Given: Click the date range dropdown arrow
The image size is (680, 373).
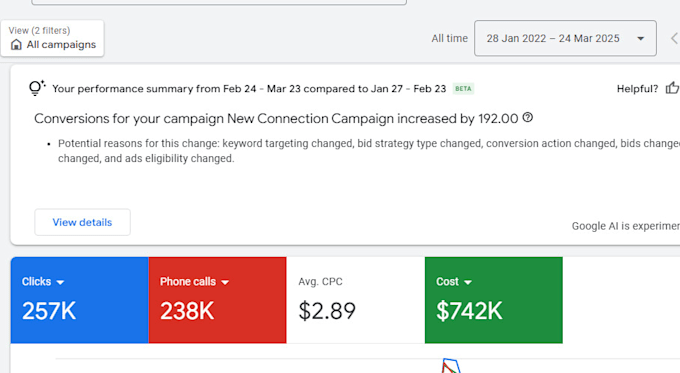Looking at the screenshot, I should click(641, 39).
